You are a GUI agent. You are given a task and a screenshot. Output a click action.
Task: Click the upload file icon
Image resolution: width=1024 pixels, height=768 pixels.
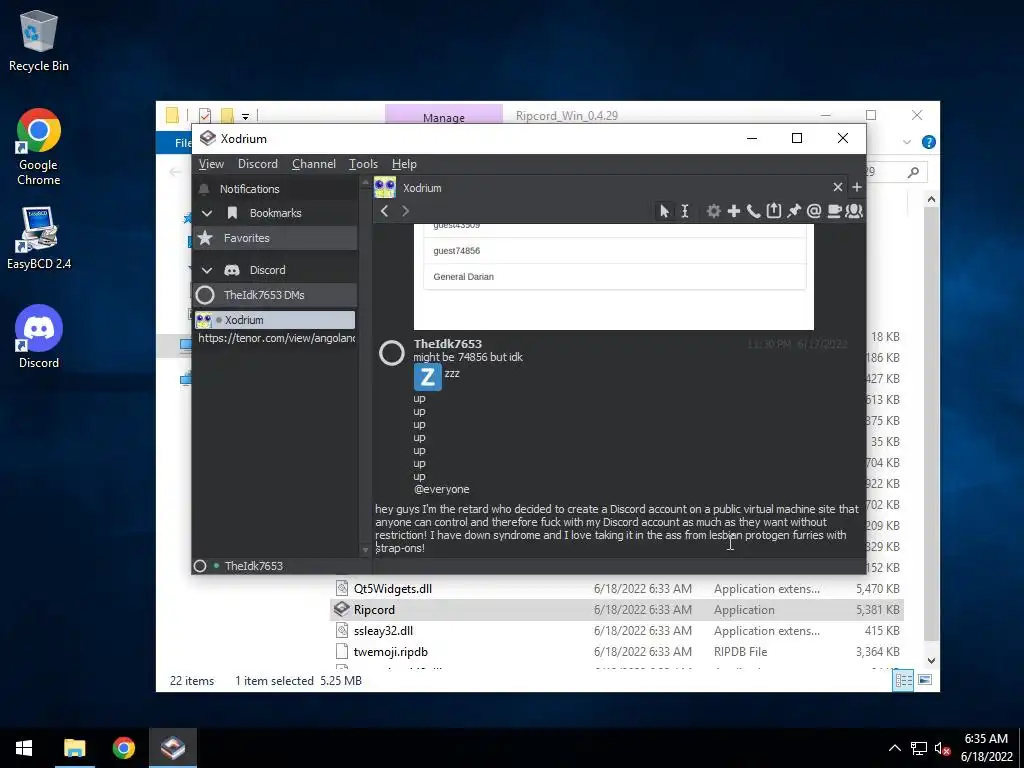774,210
